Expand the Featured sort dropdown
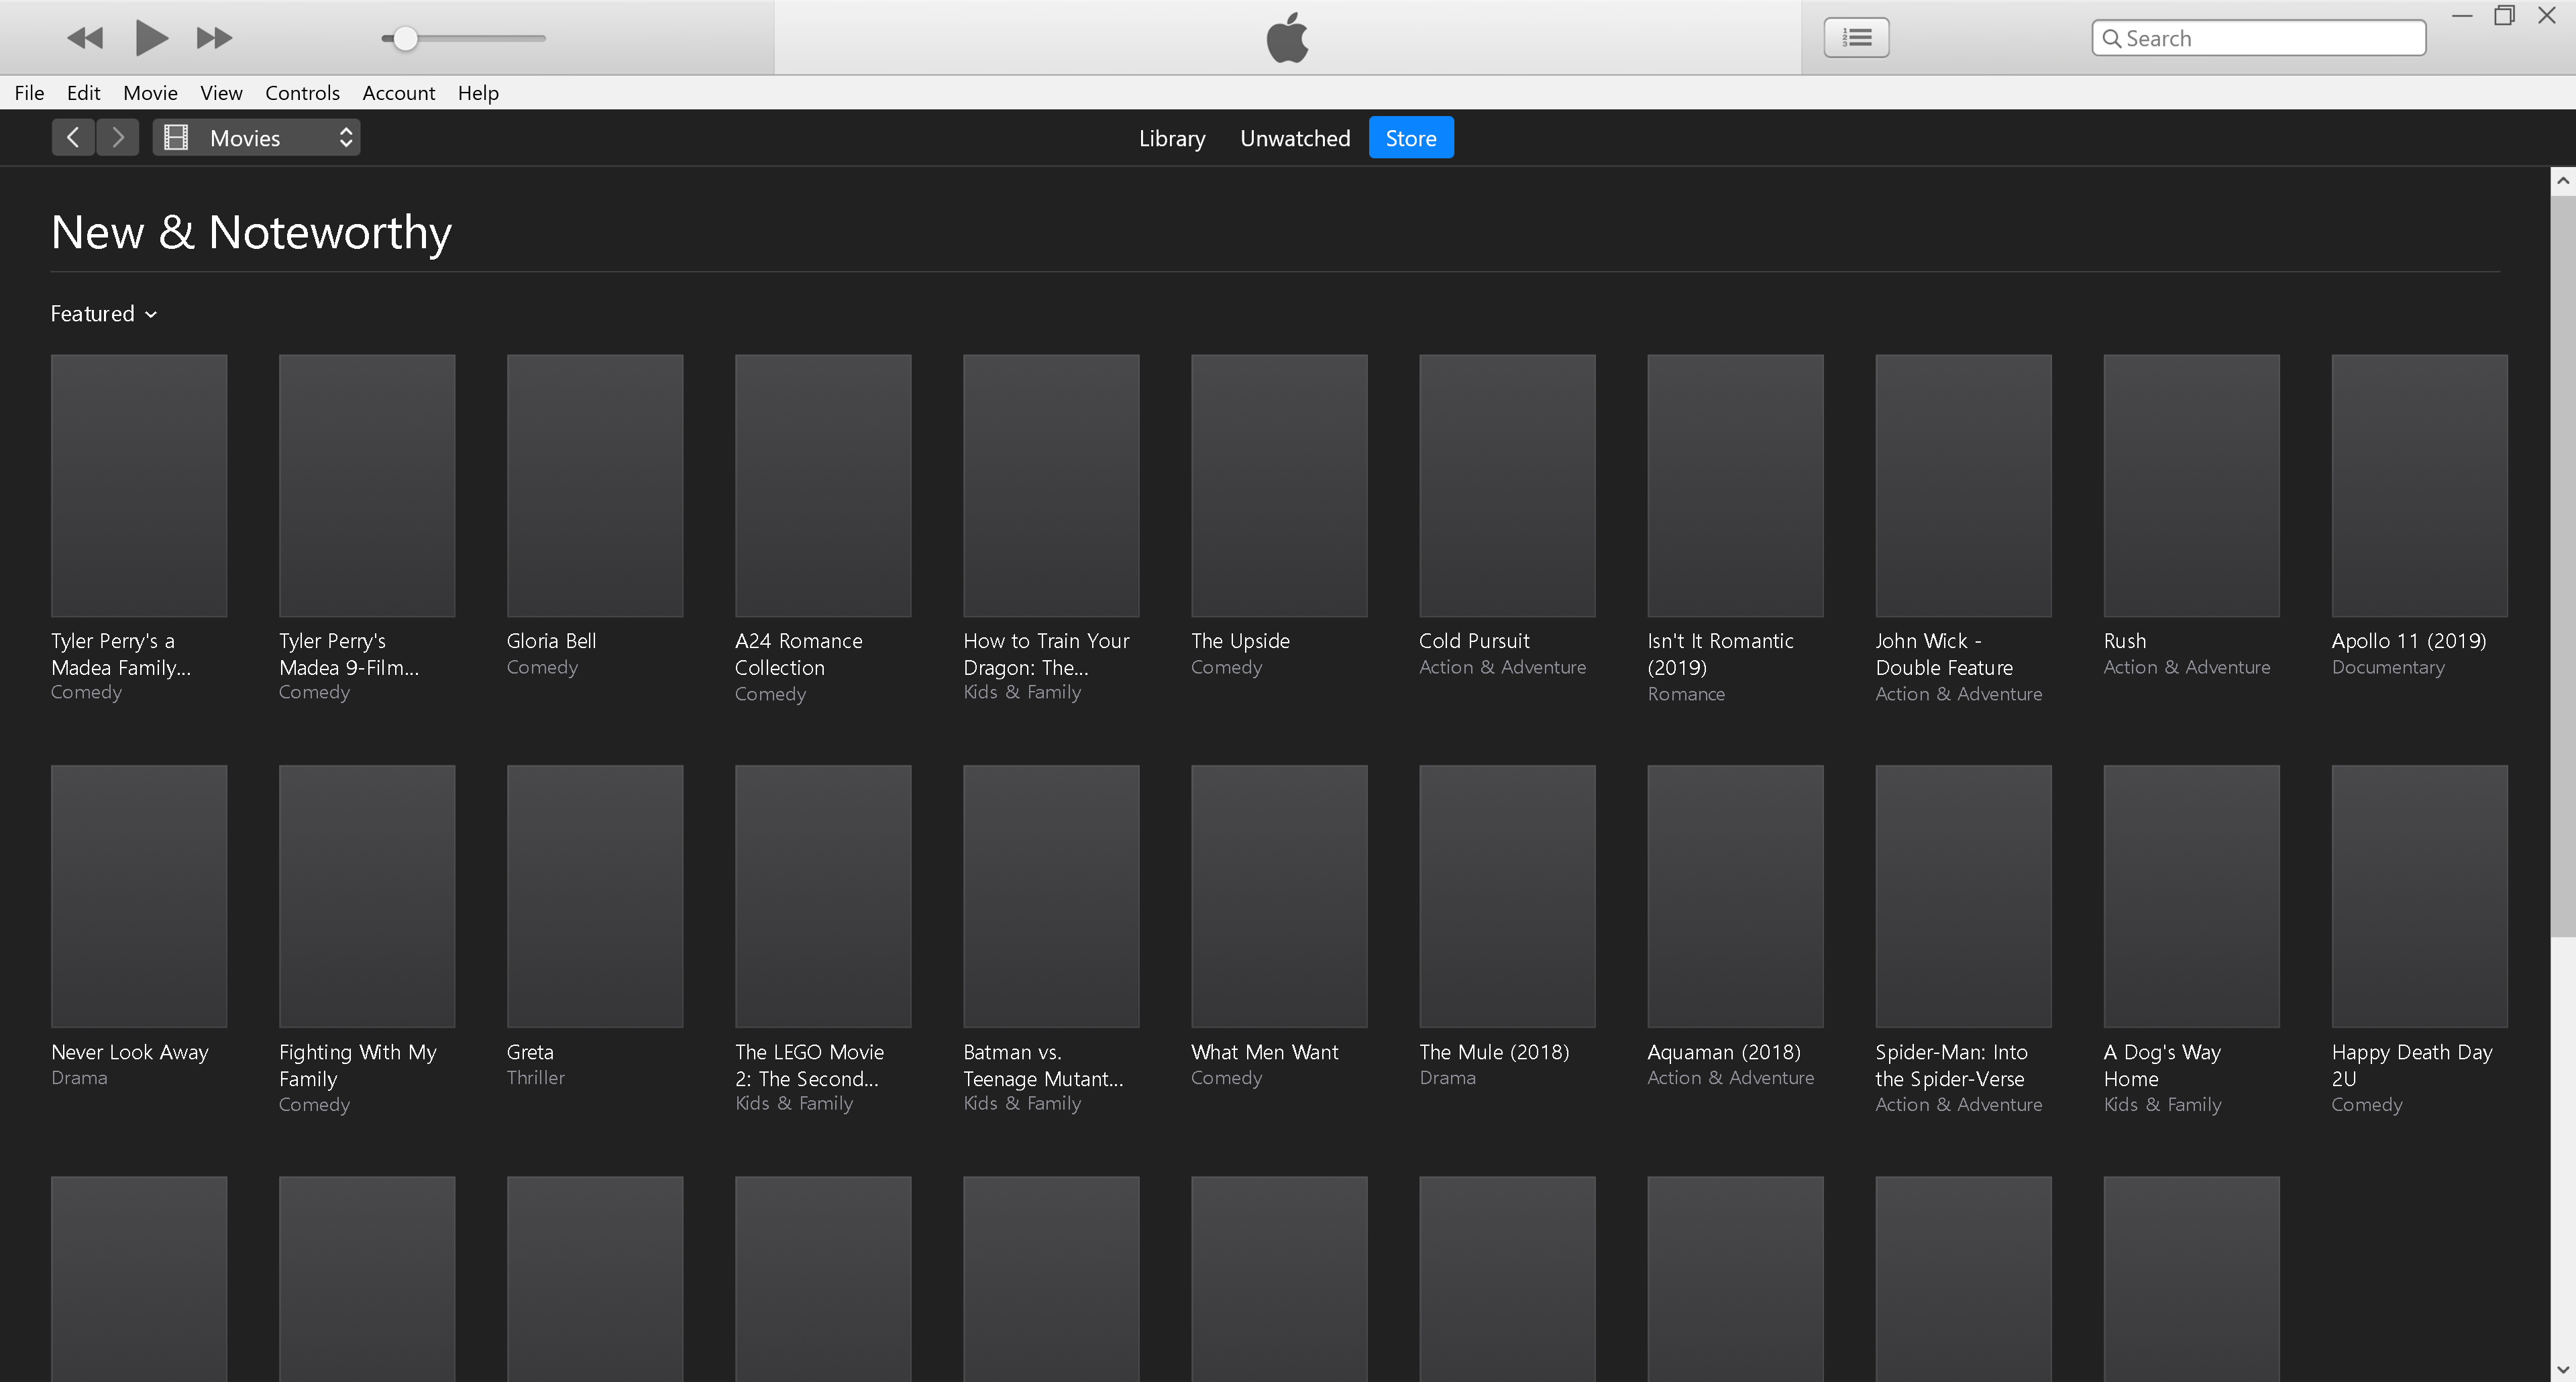 [x=104, y=314]
